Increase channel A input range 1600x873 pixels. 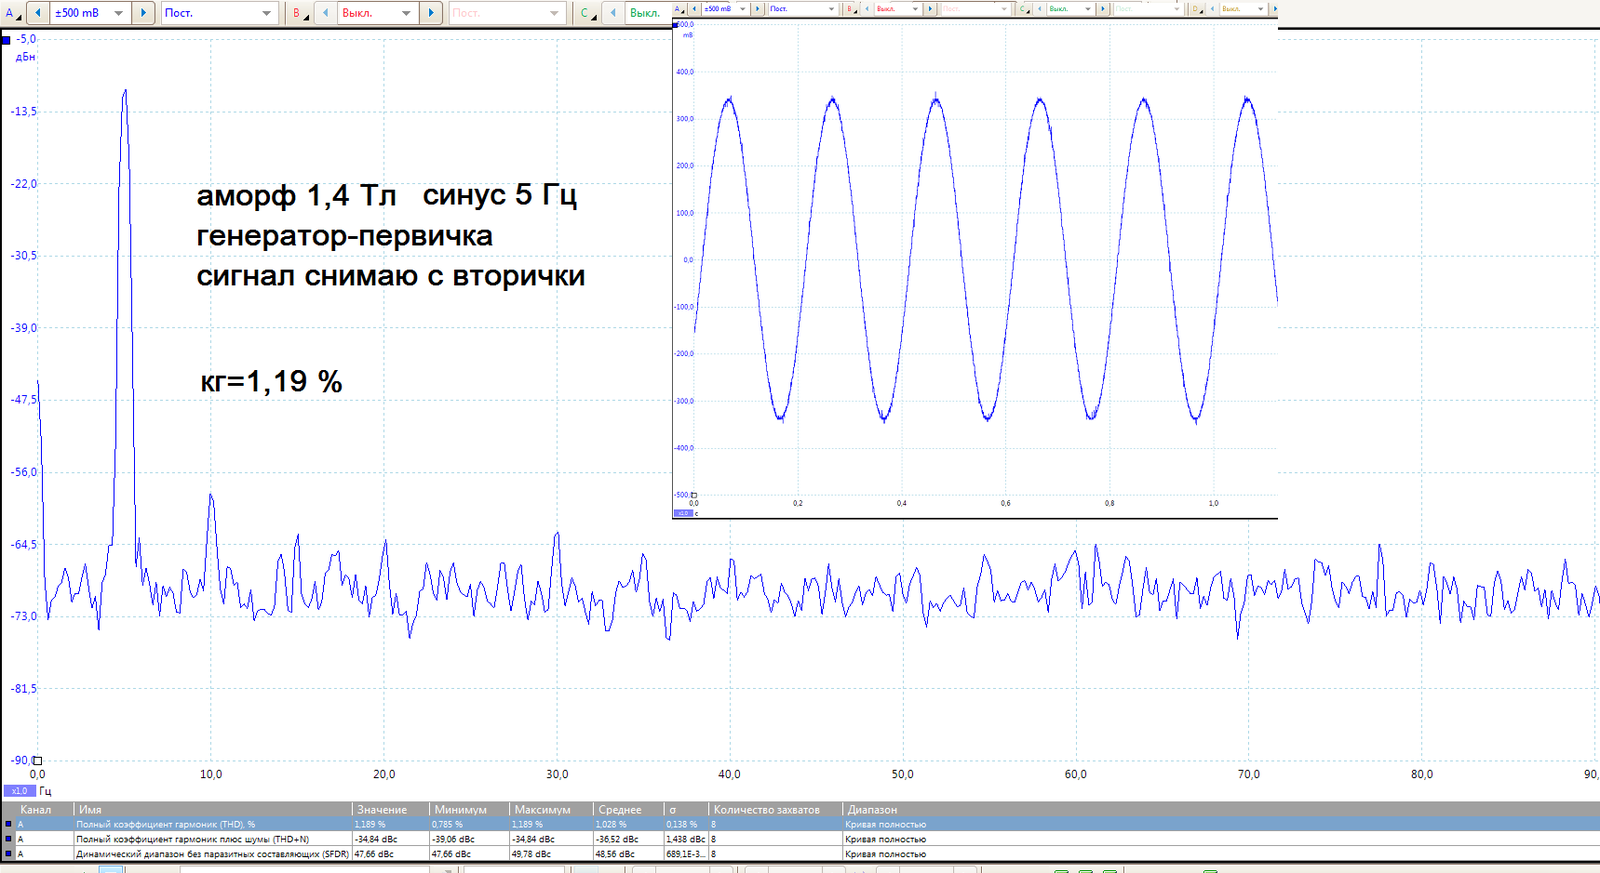coord(143,13)
